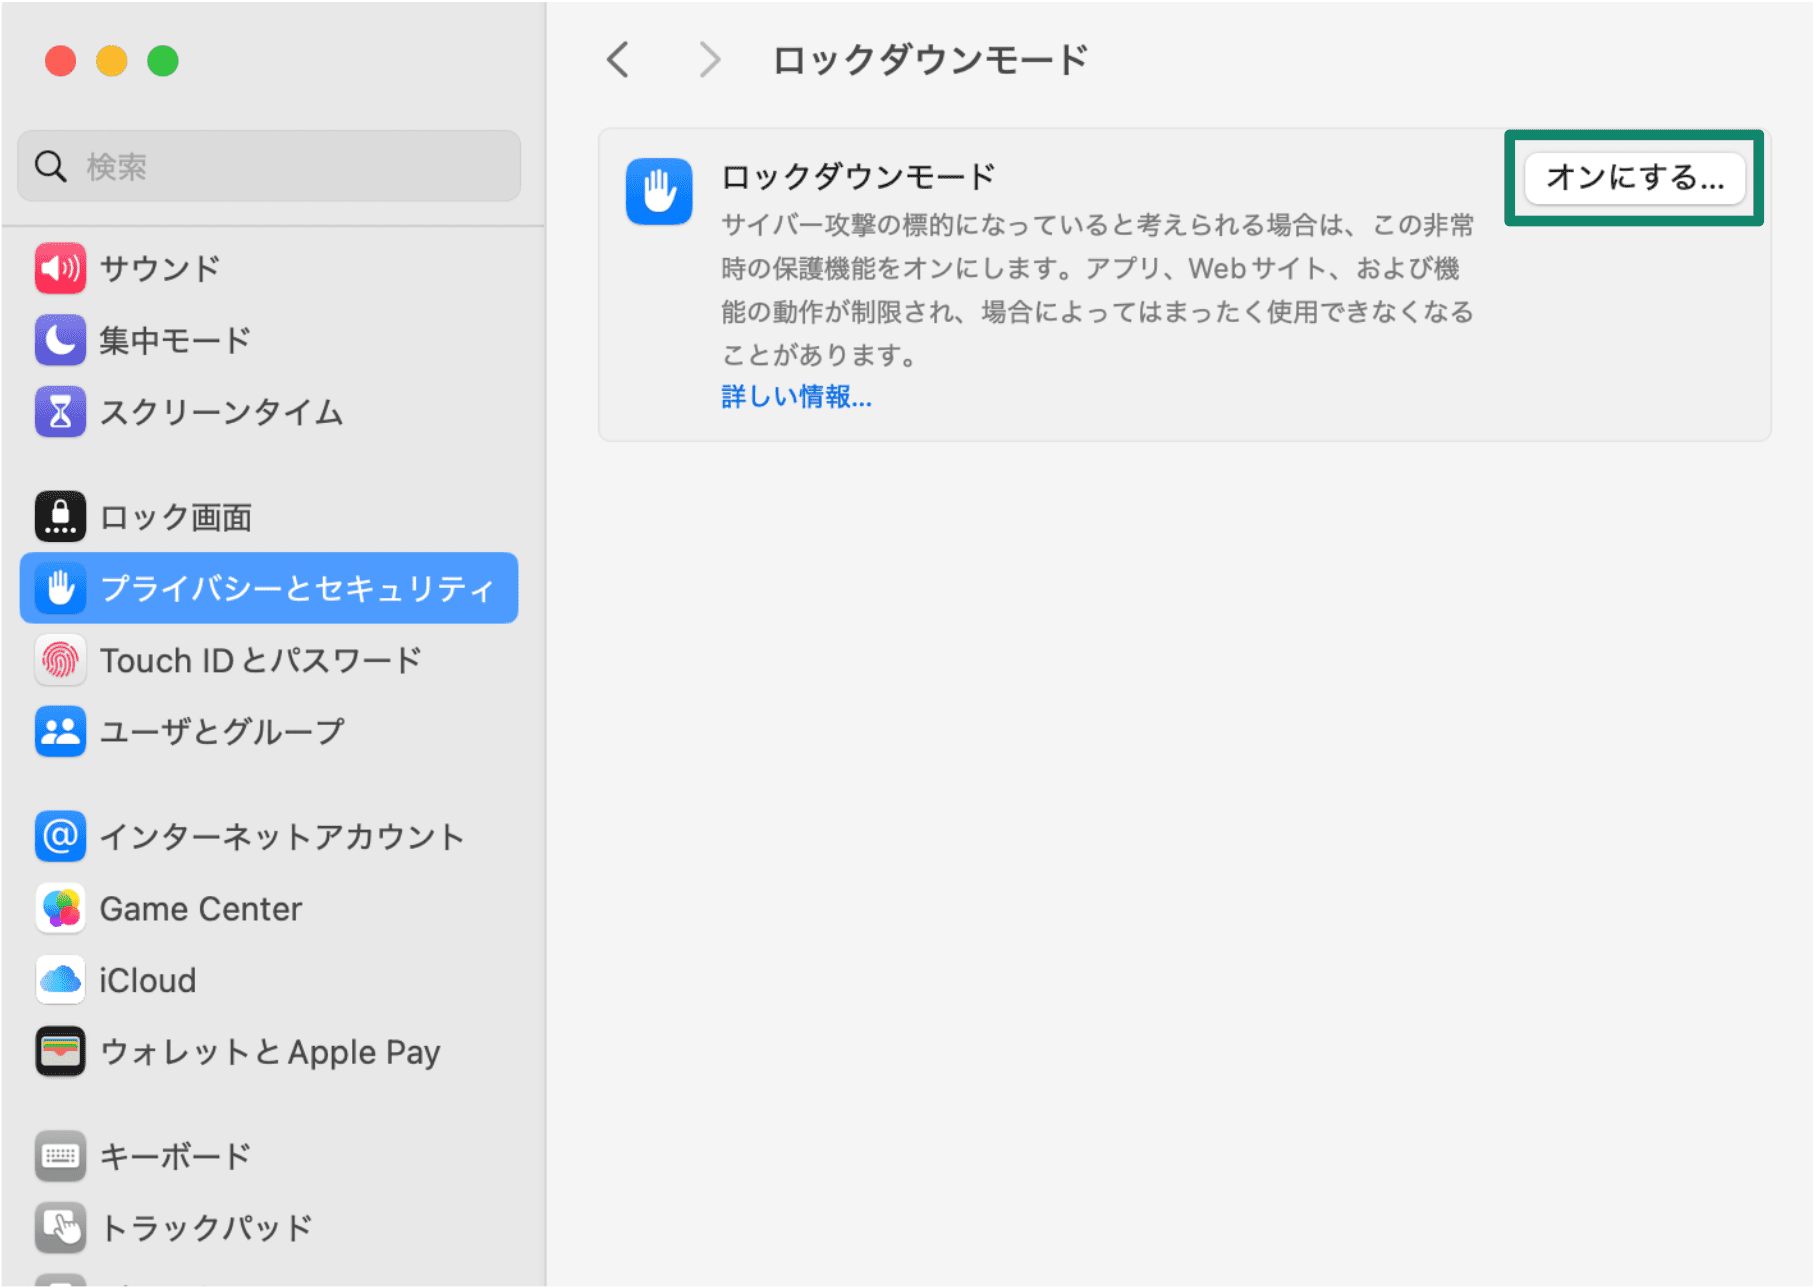The width and height of the screenshot is (1814, 1288).
Task: Click the Keyboard (キーボード) icon
Action: pyautogui.click(x=60, y=1156)
